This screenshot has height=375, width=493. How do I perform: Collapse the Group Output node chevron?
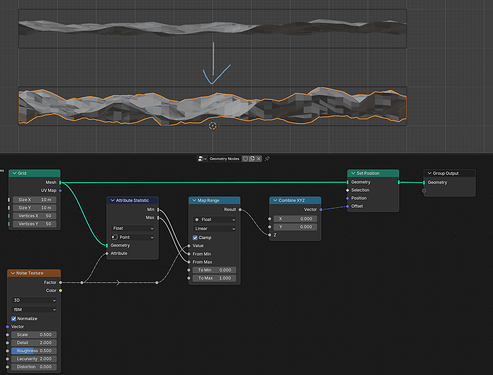pyautogui.click(x=429, y=173)
